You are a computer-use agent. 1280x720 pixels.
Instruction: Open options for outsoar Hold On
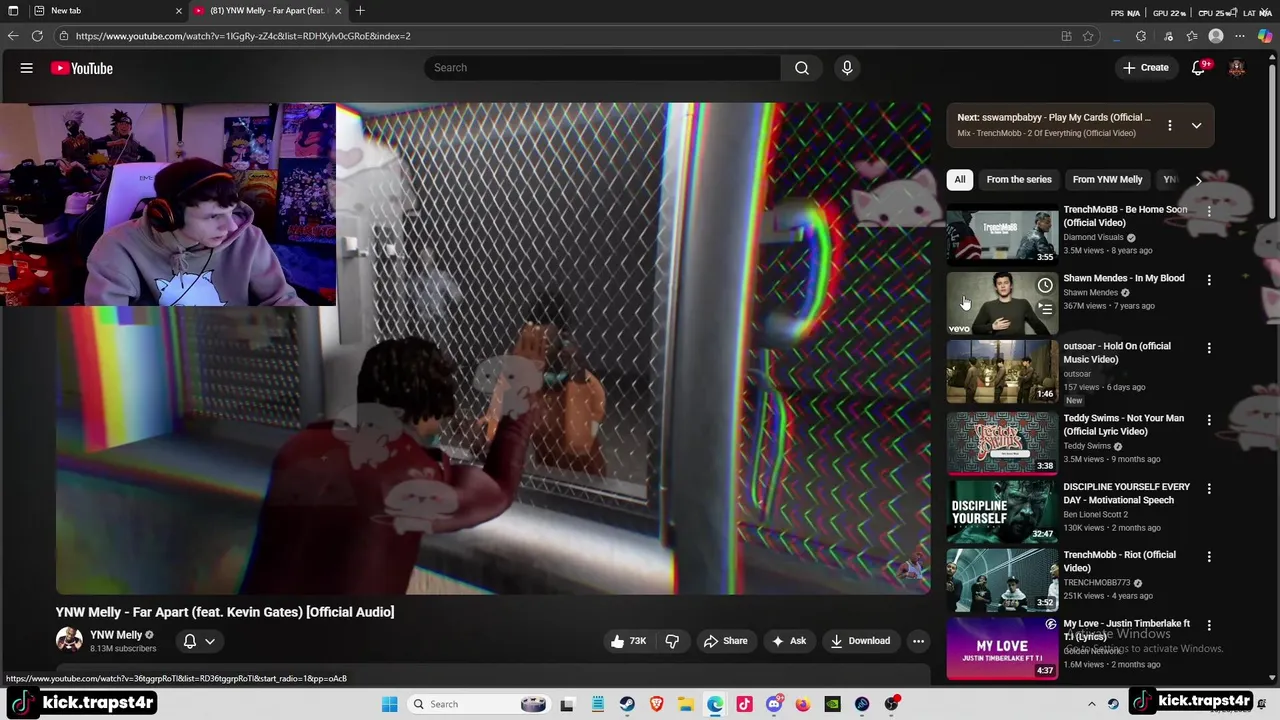(1209, 348)
